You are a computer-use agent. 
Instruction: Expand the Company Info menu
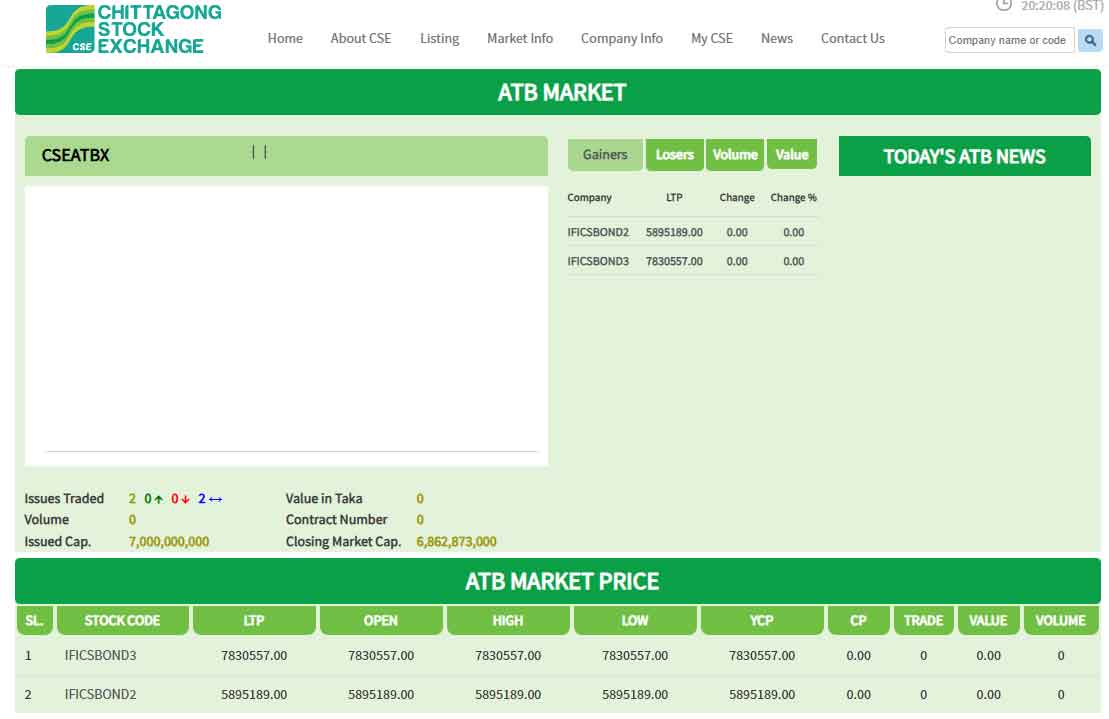coord(621,39)
